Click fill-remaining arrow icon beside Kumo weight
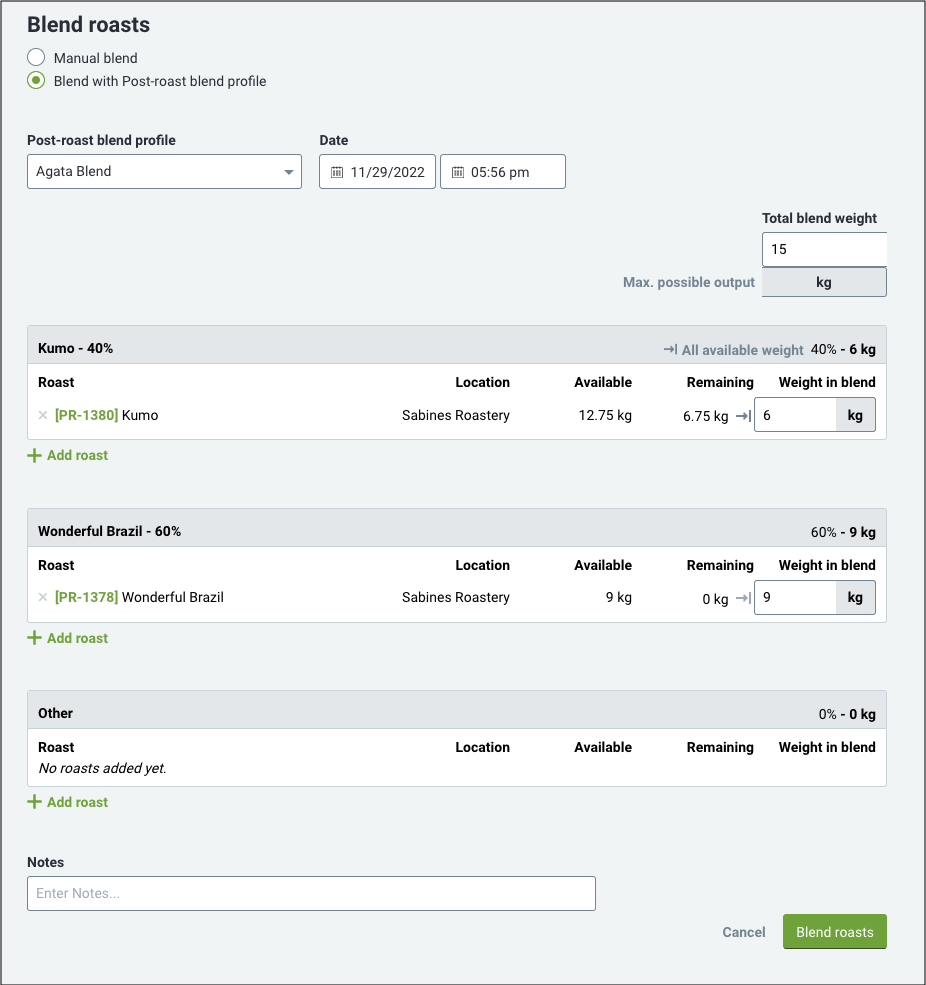The width and height of the screenshot is (926, 985). (x=744, y=416)
